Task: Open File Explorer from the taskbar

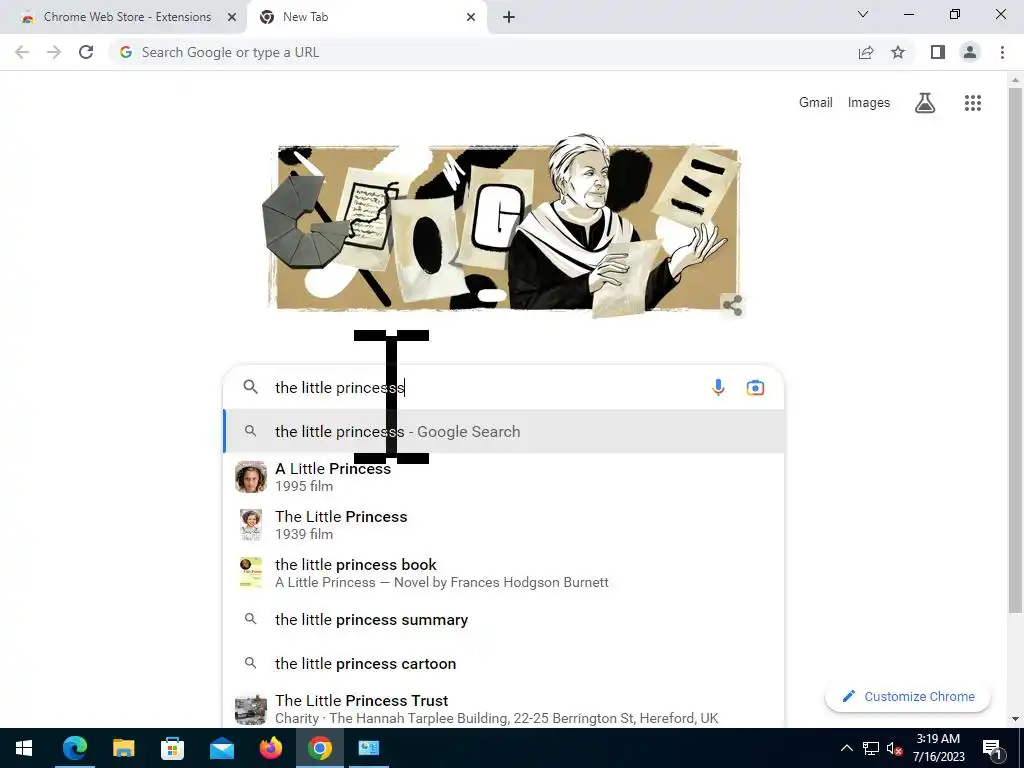Action: pos(123,748)
